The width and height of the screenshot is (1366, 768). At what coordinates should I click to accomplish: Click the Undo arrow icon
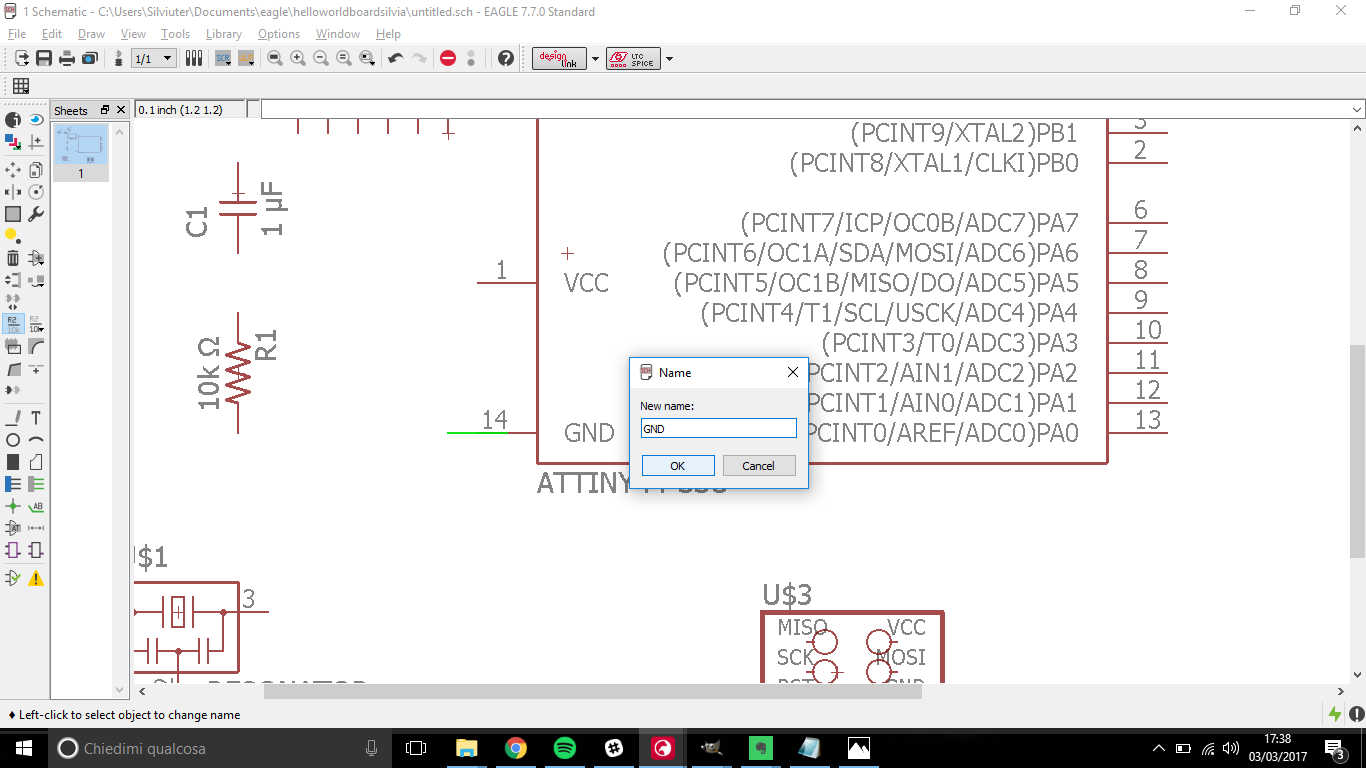pyautogui.click(x=395, y=58)
